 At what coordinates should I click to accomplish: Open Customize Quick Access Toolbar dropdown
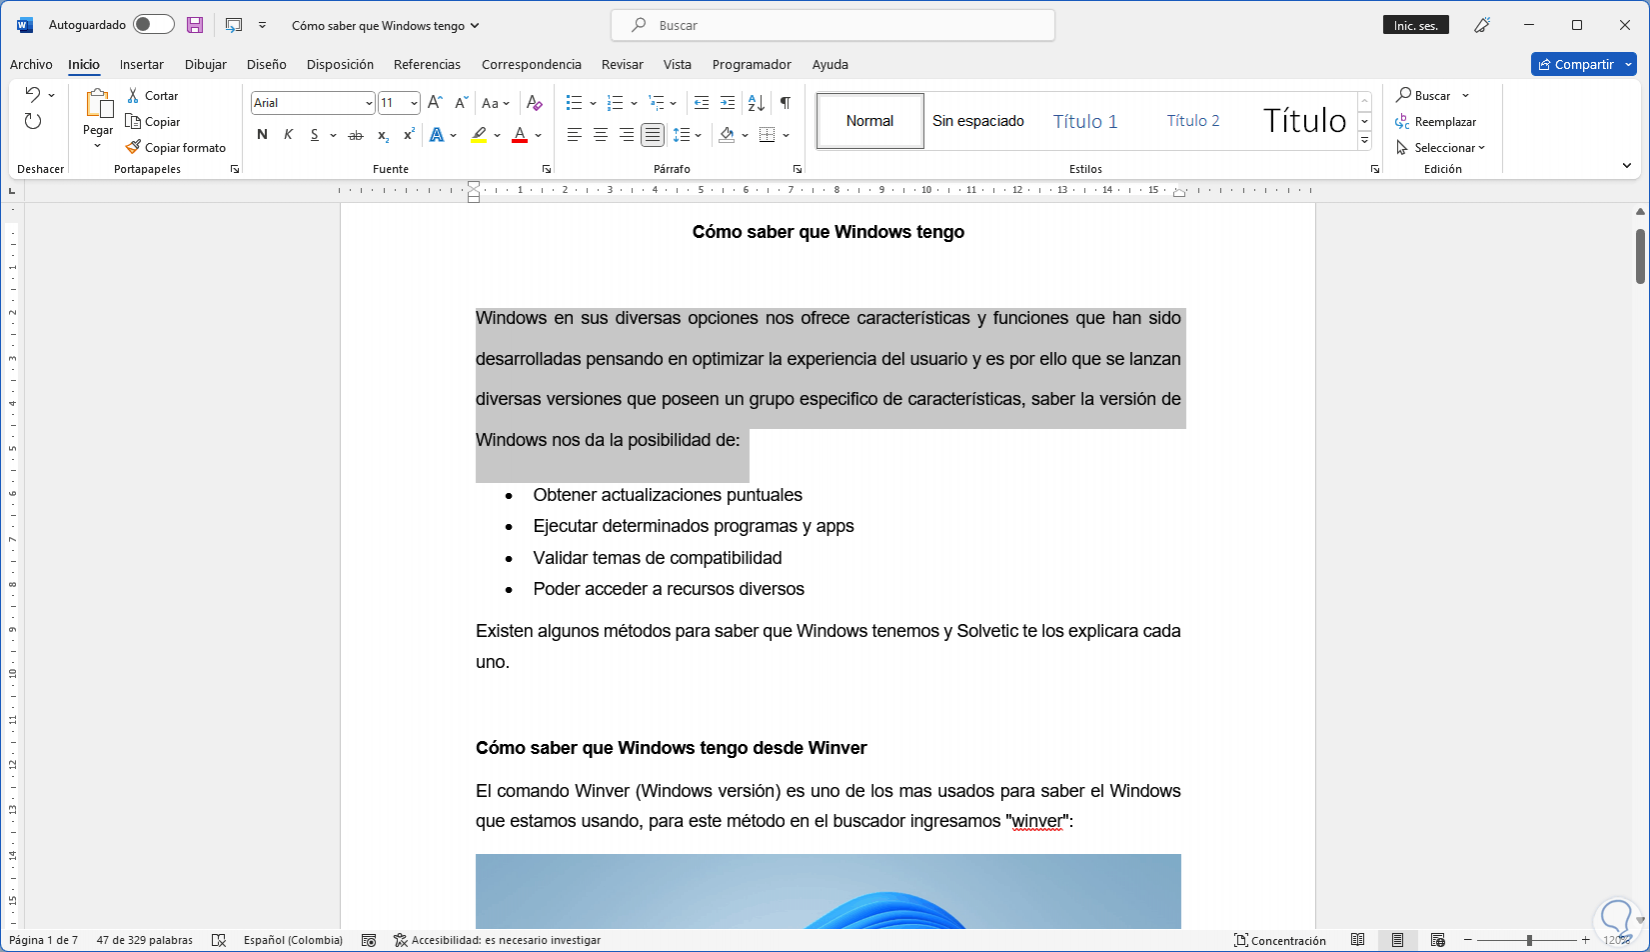coord(262,25)
